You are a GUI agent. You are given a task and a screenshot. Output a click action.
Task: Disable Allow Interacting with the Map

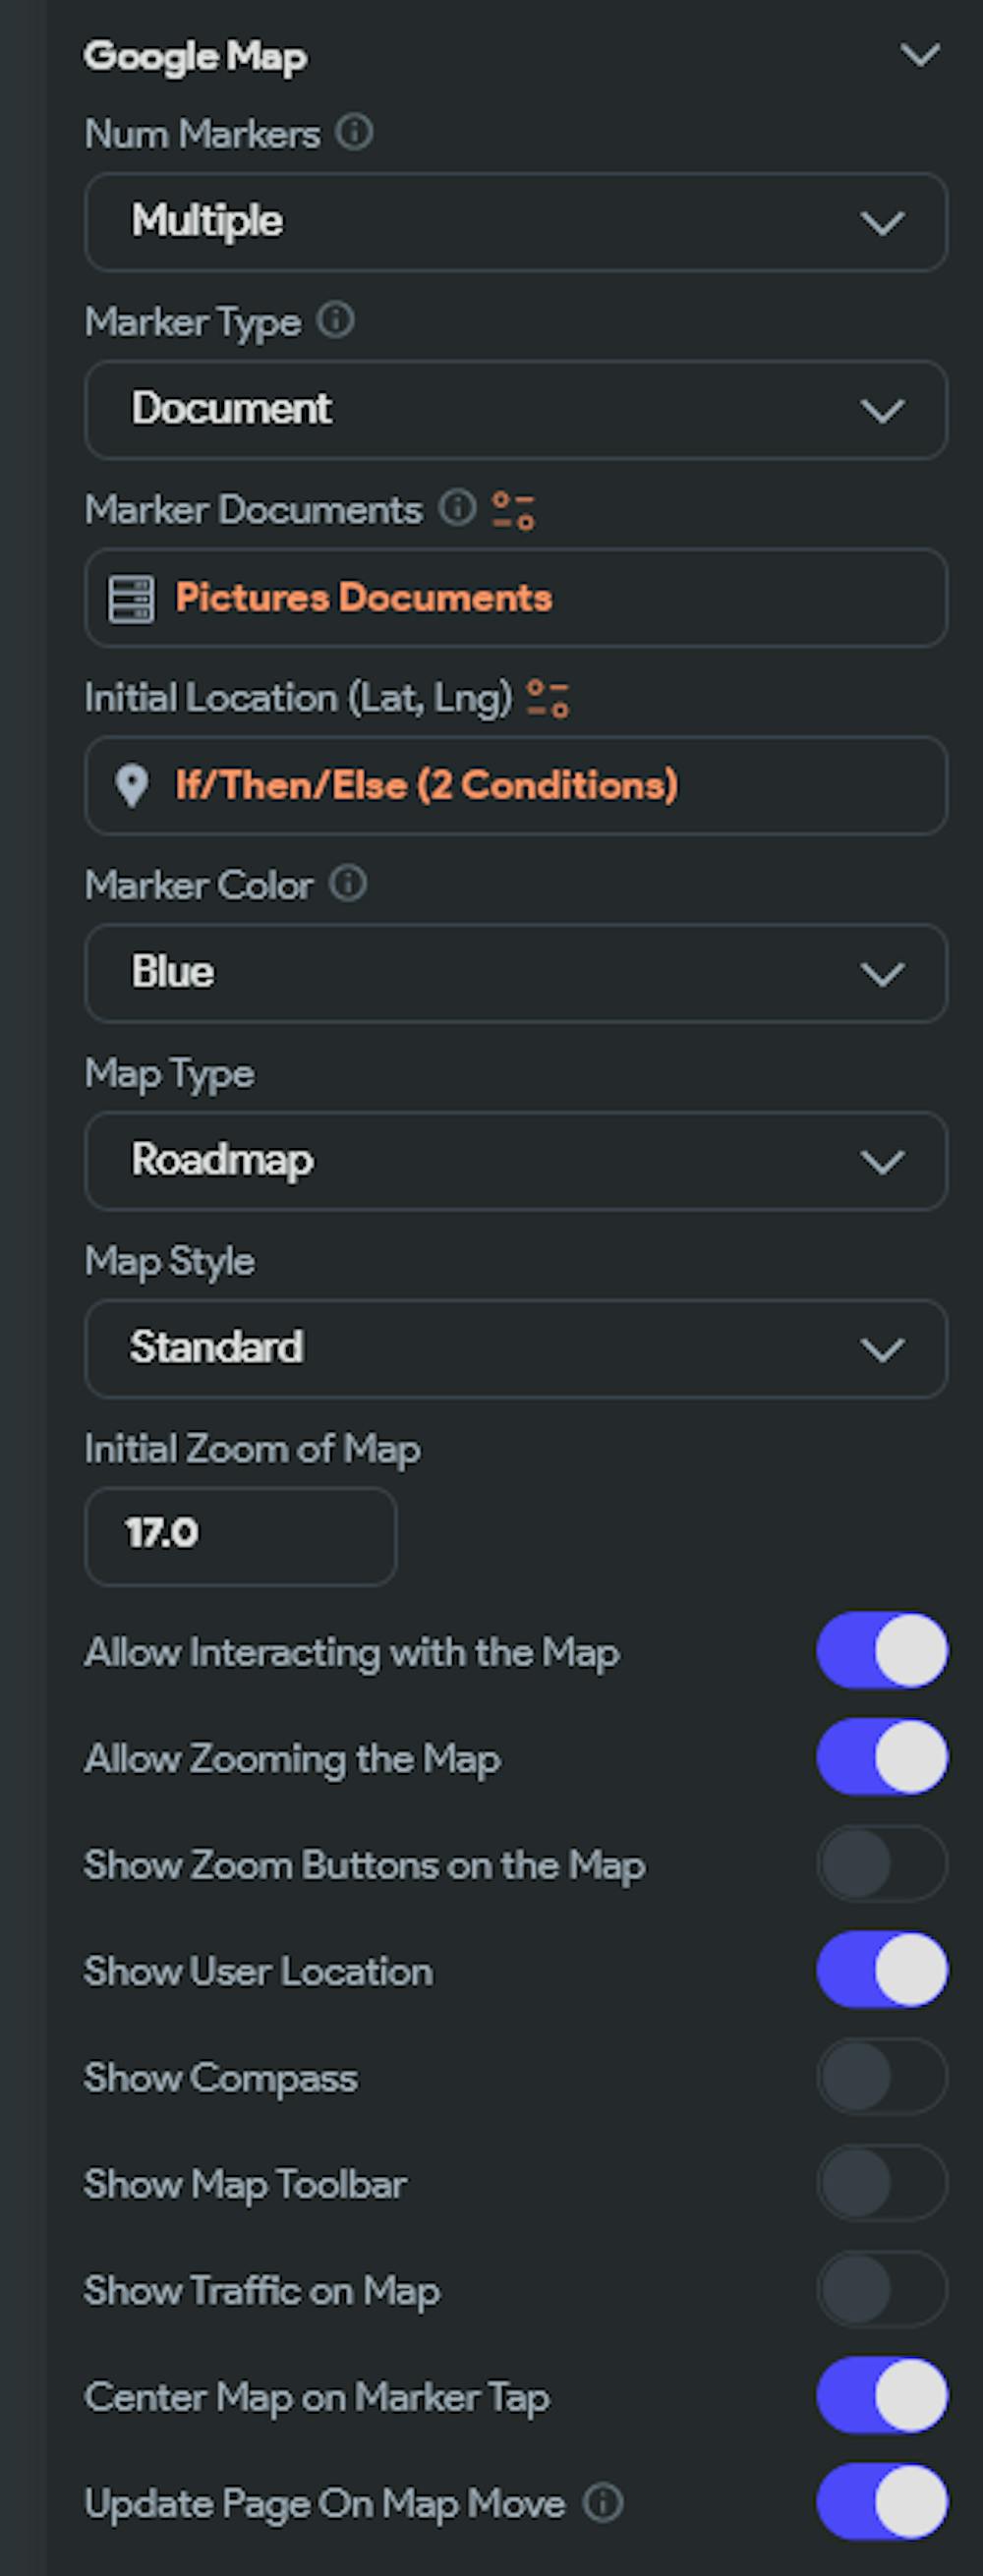[x=881, y=1651]
